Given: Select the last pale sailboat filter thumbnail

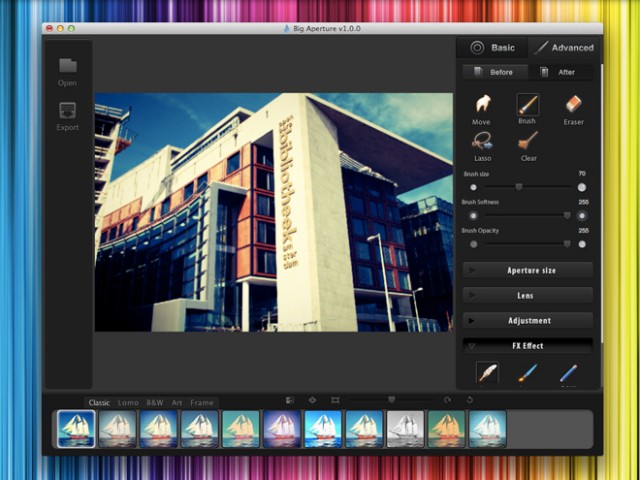Looking at the screenshot, I should [x=488, y=429].
